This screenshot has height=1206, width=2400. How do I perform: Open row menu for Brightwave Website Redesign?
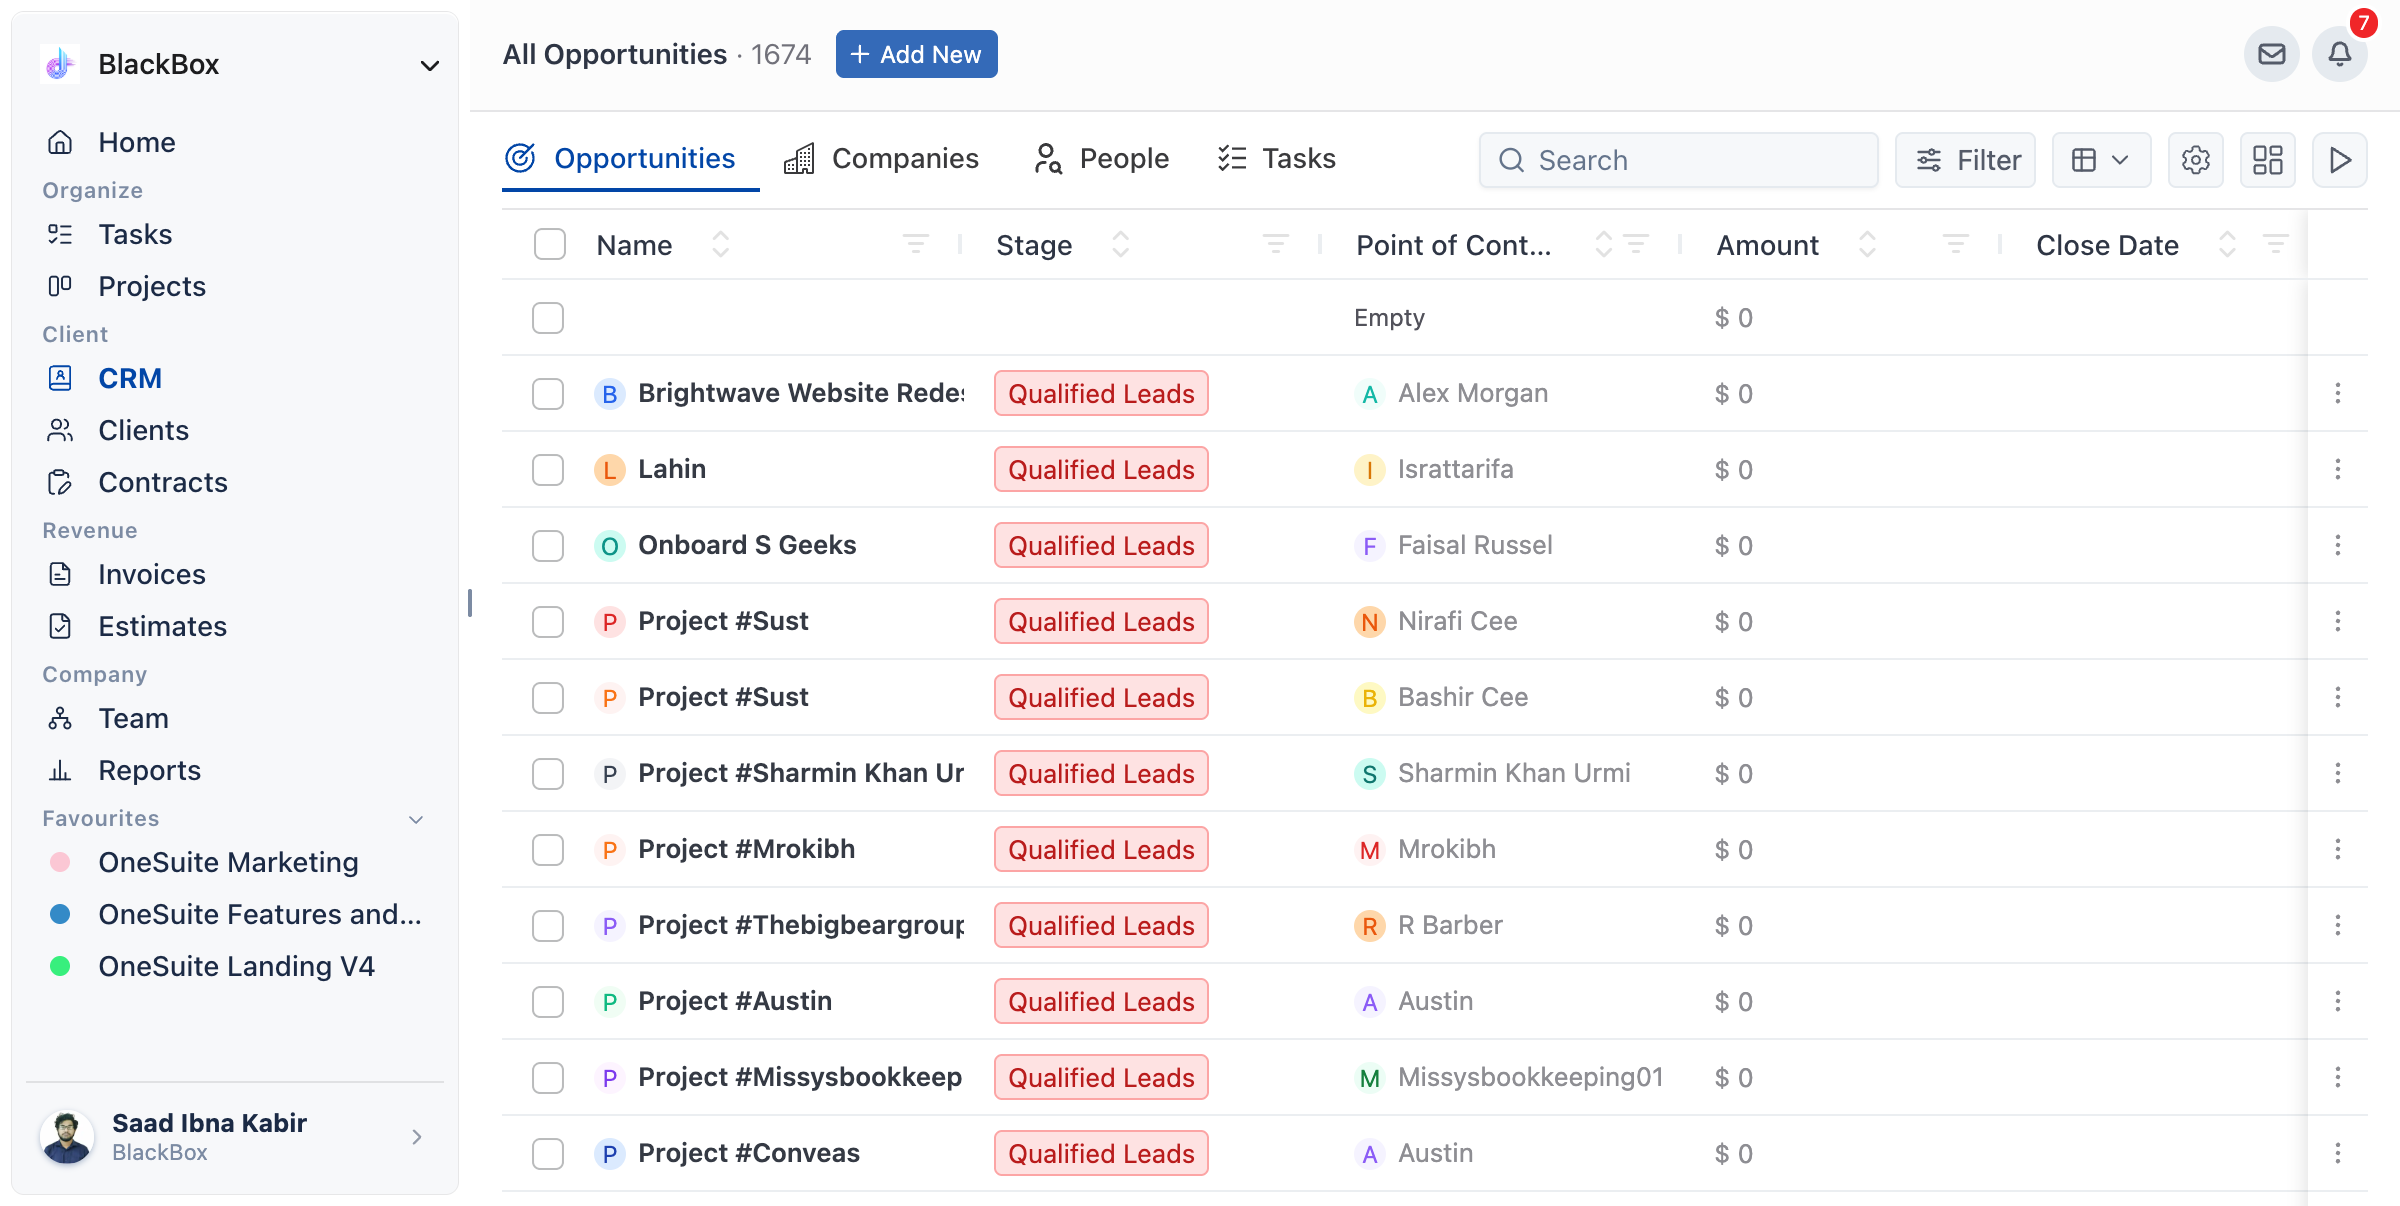(2337, 393)
